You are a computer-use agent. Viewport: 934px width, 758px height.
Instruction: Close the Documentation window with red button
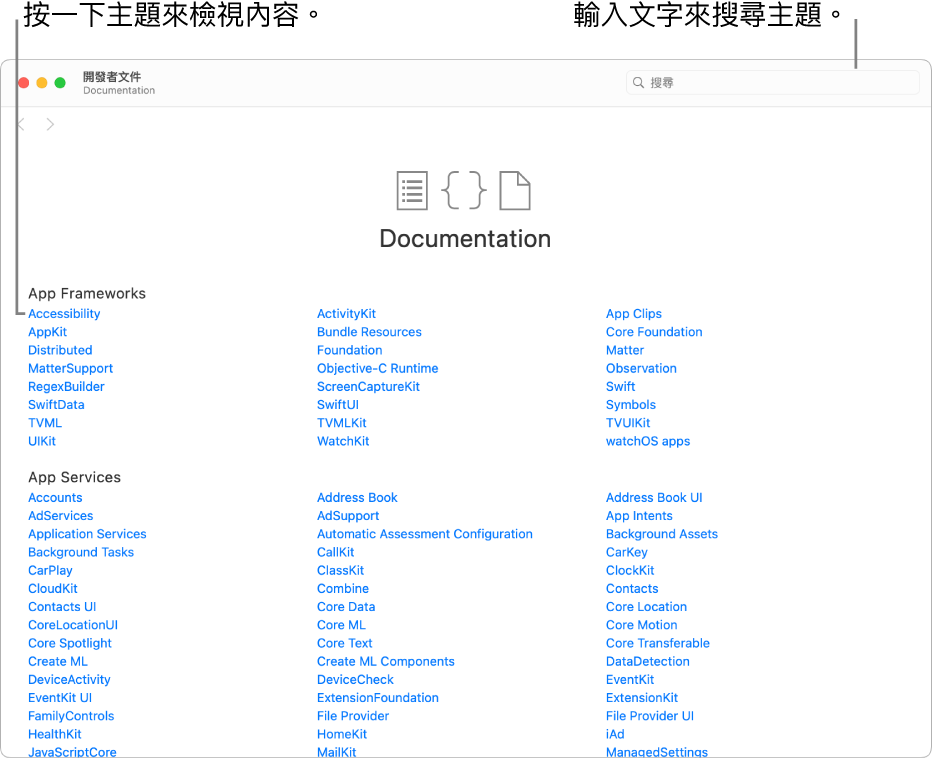[x=24, y=83]
